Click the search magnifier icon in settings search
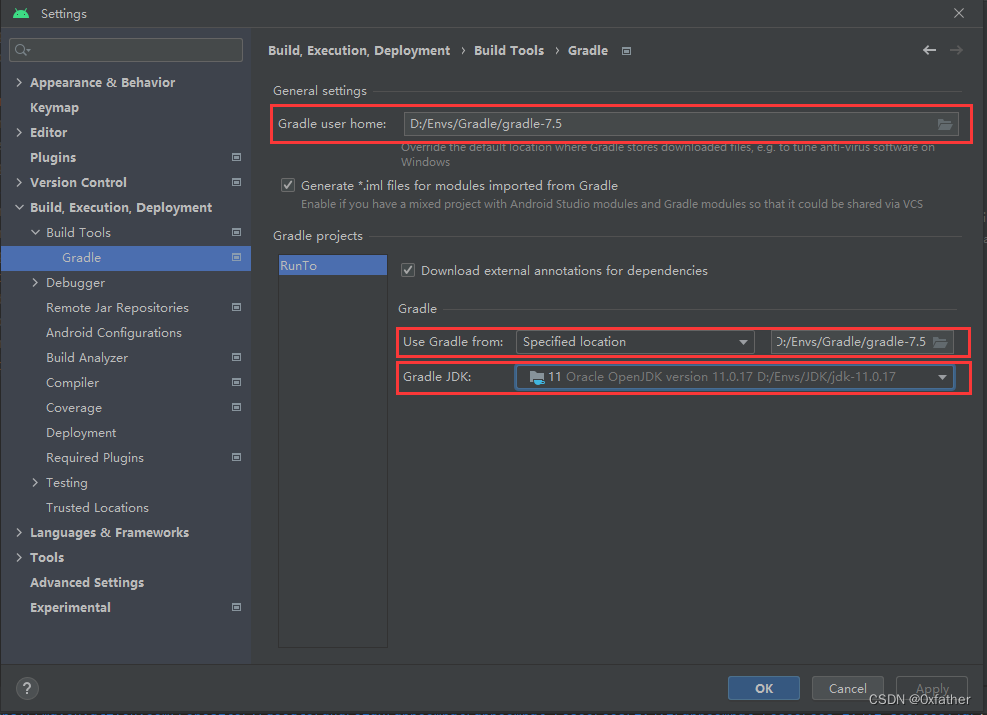The image size is (987, 715). pos(22,50)
